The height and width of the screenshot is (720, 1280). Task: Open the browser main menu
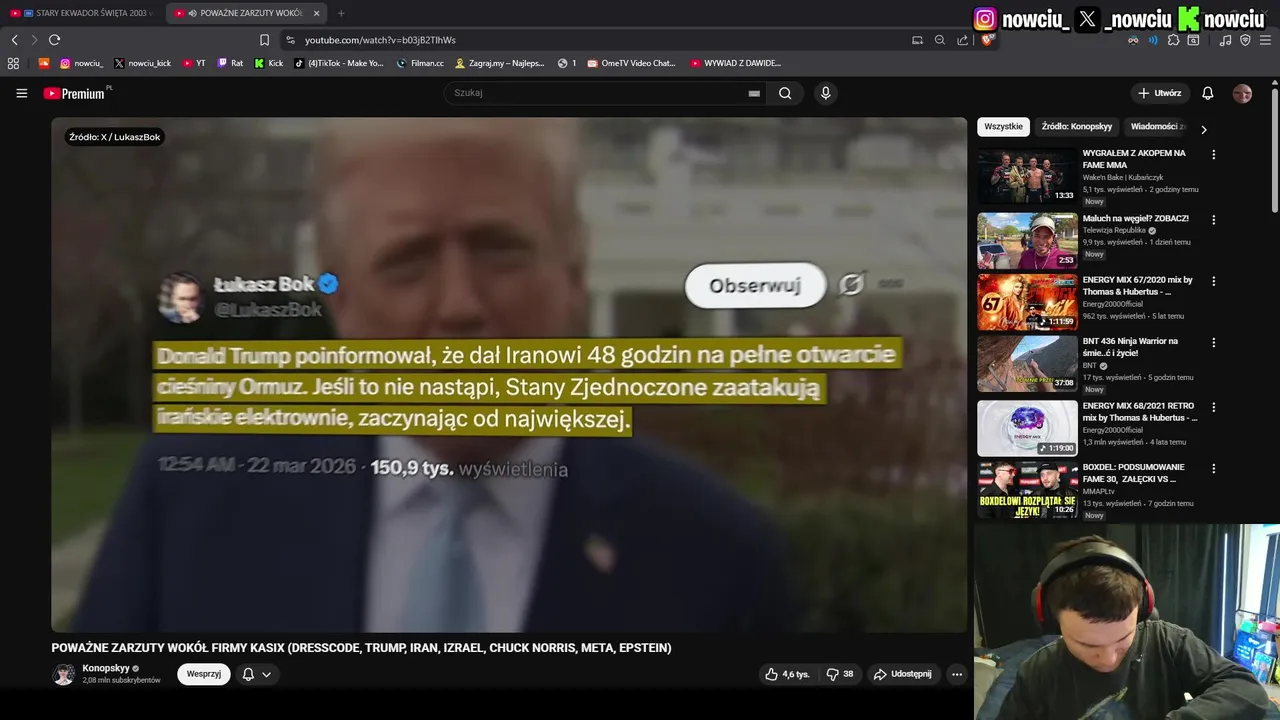(x=1265, y=40)
